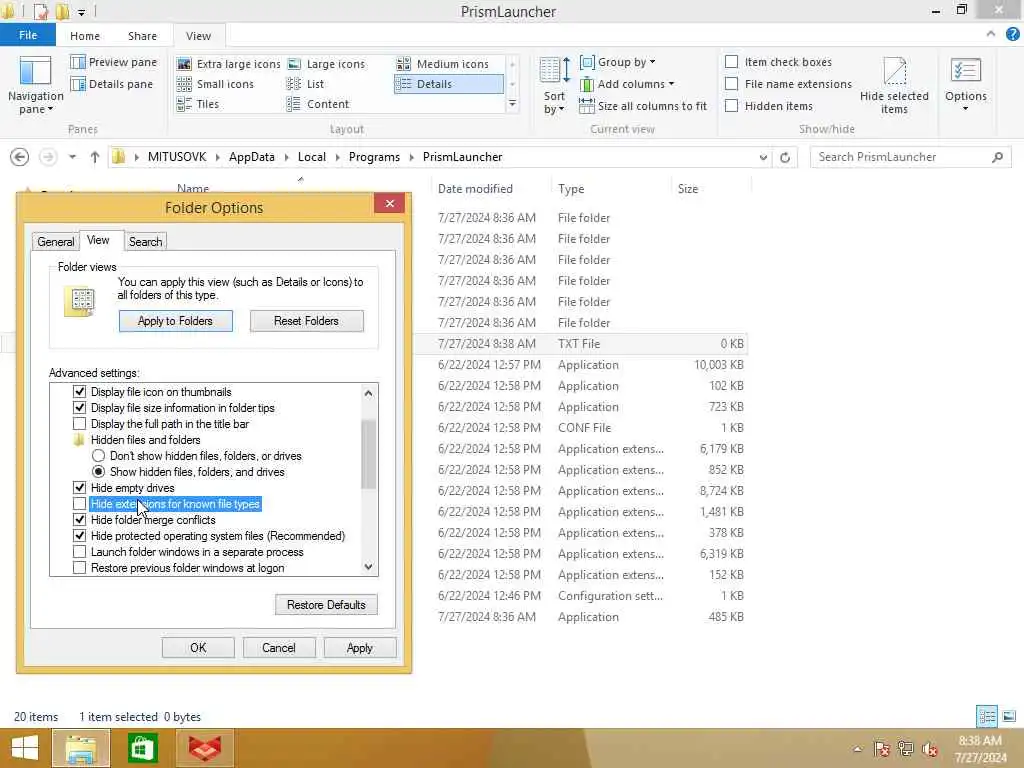Toggle Hidden items in ribbon
The image size is (1024, 768).
[731, 106]
